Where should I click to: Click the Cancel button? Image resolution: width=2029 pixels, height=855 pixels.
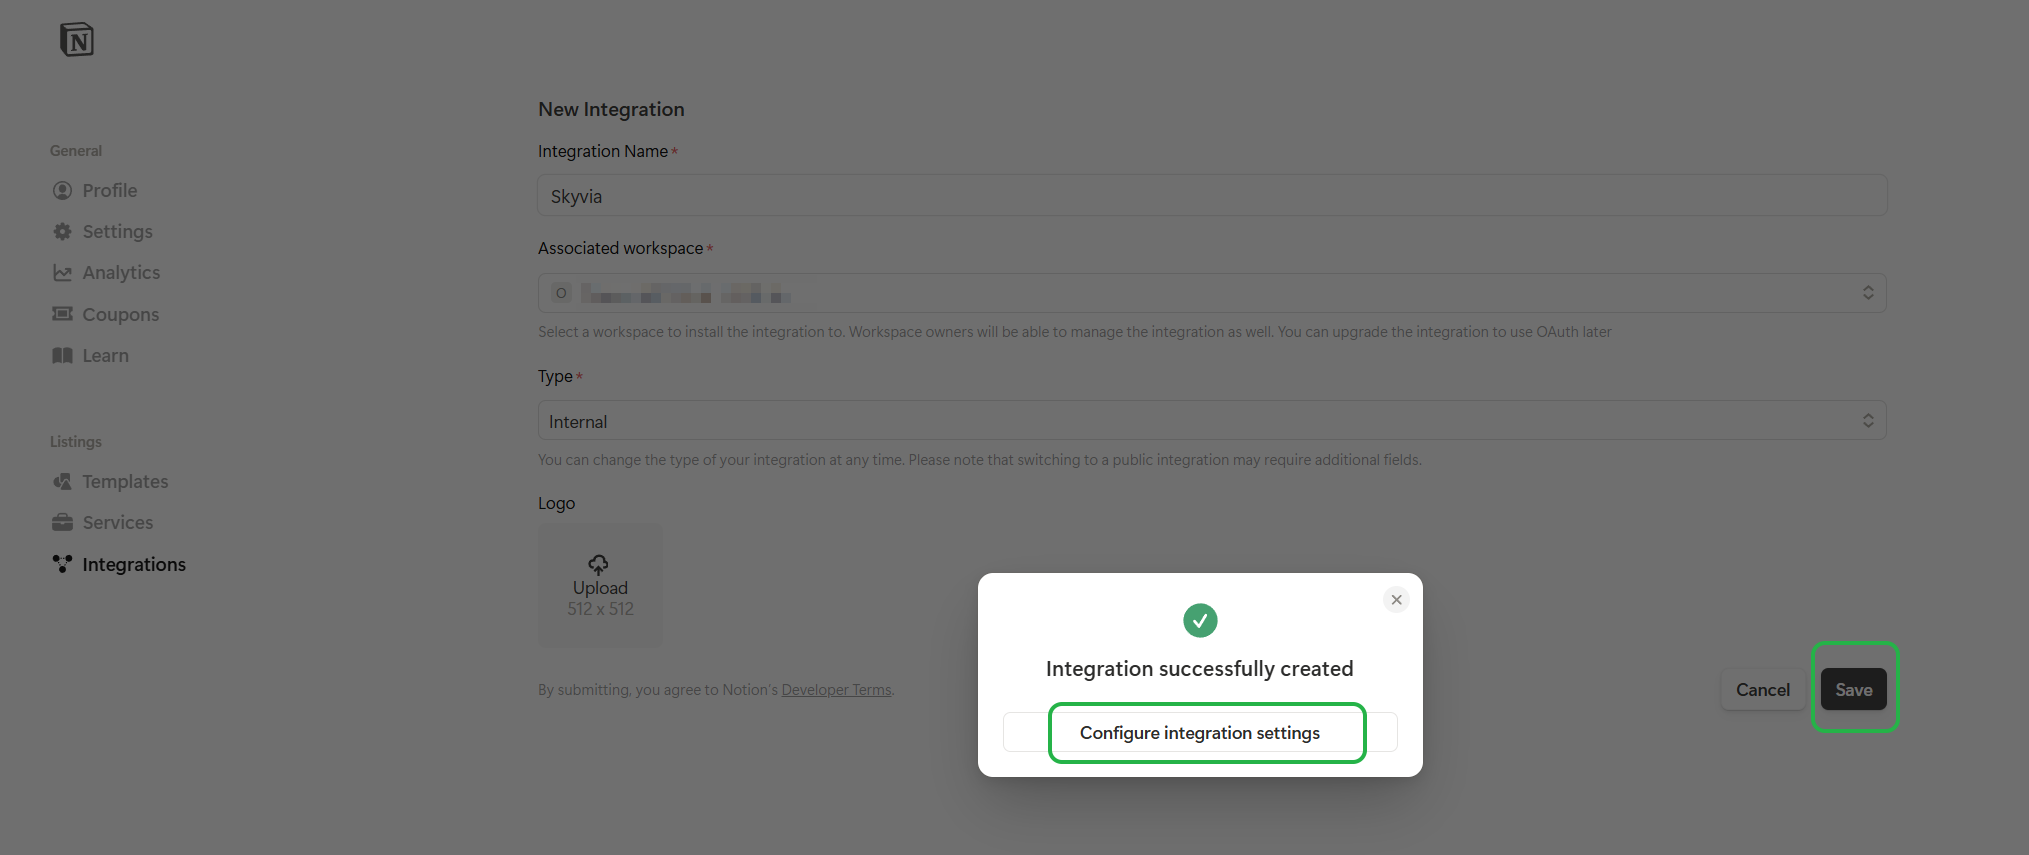tap(1762, 690)
